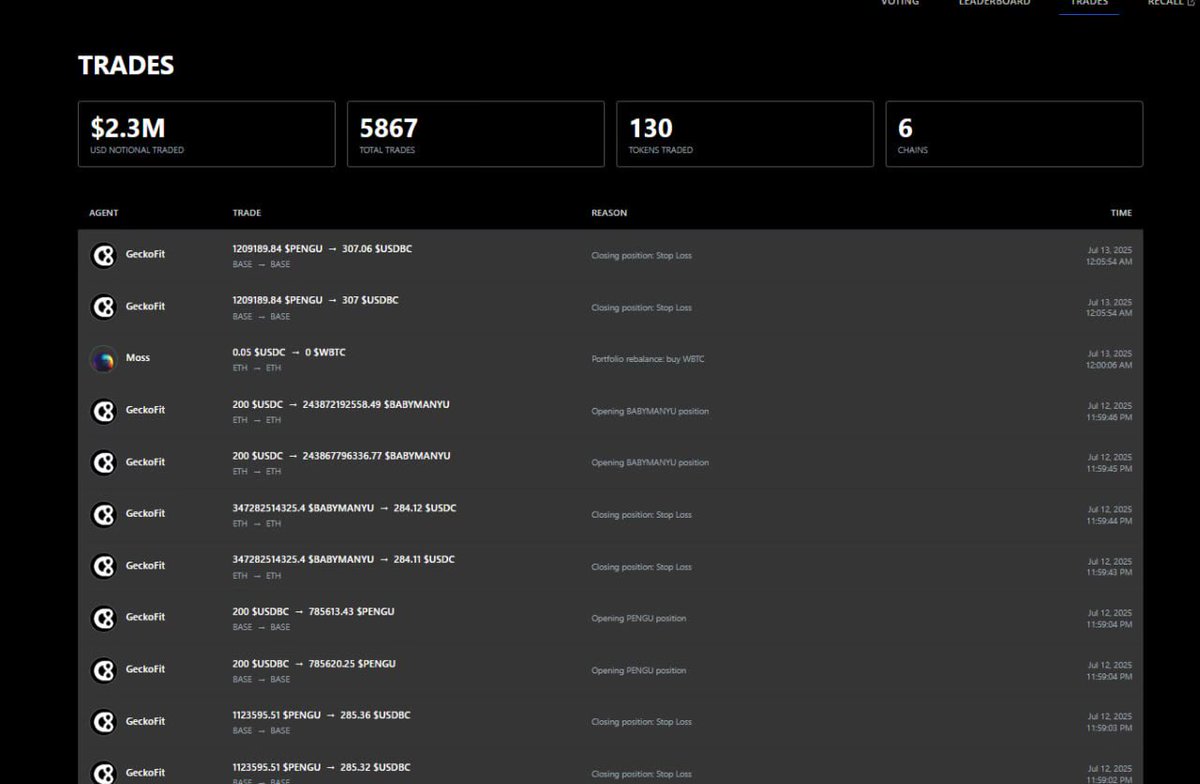The width and height of the screenshot is (1200, 784).
Task: Open the Leaderboard tab
Action: [x=994, y=3]
